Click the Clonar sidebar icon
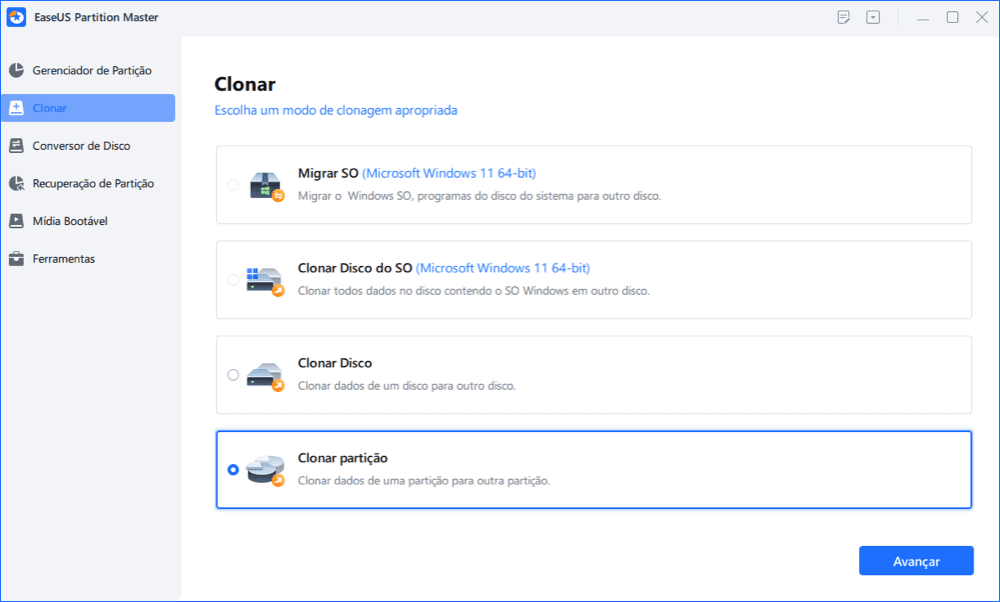Image resolution: width=1000 pixels, height=602 pixels. 17,108
